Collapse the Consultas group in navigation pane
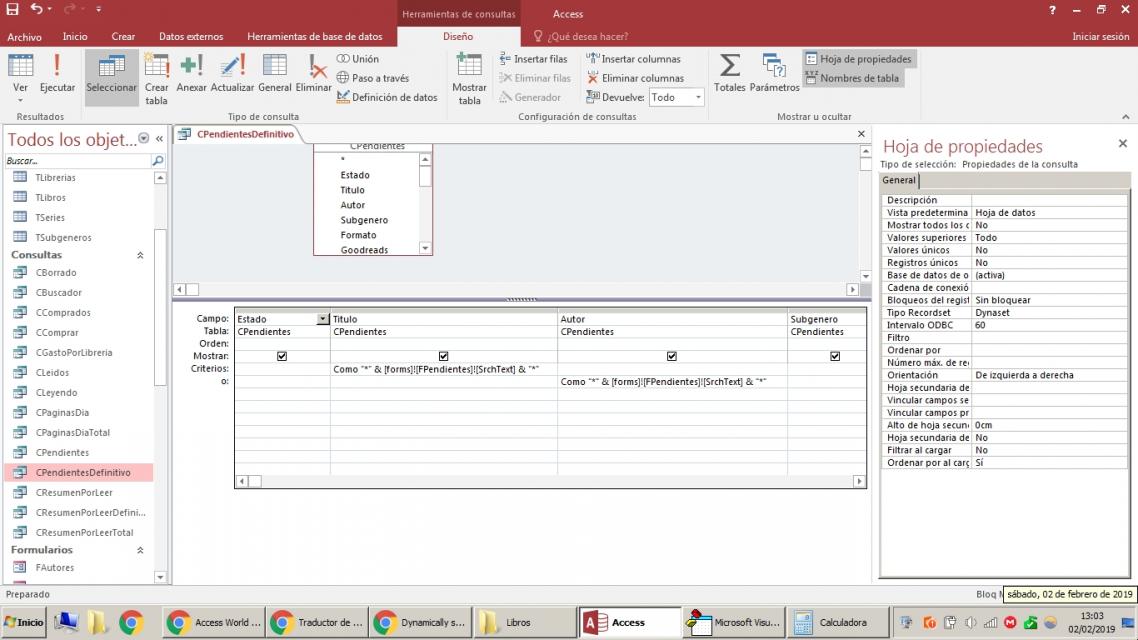Image resolution: width=1138 pixels, height=640 pixels. 140,256
